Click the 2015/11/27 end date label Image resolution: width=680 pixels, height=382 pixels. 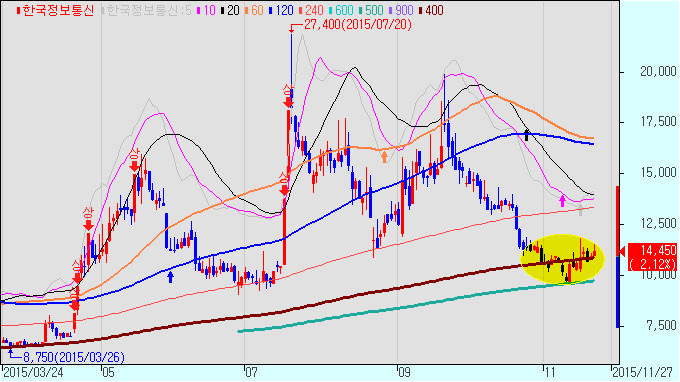click(x=643, y=372)
